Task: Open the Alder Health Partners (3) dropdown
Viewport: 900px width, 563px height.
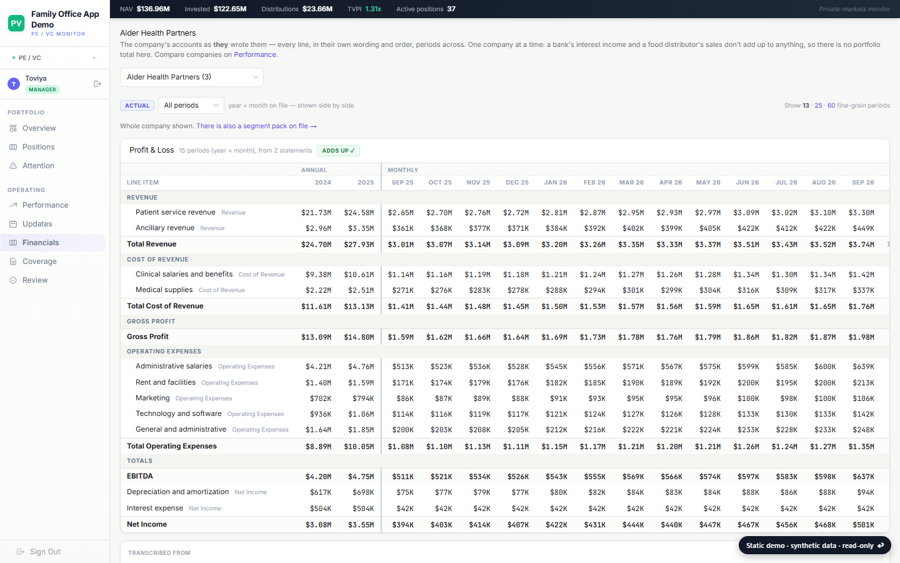Action: pyautogui.click(x=192, y=77)
